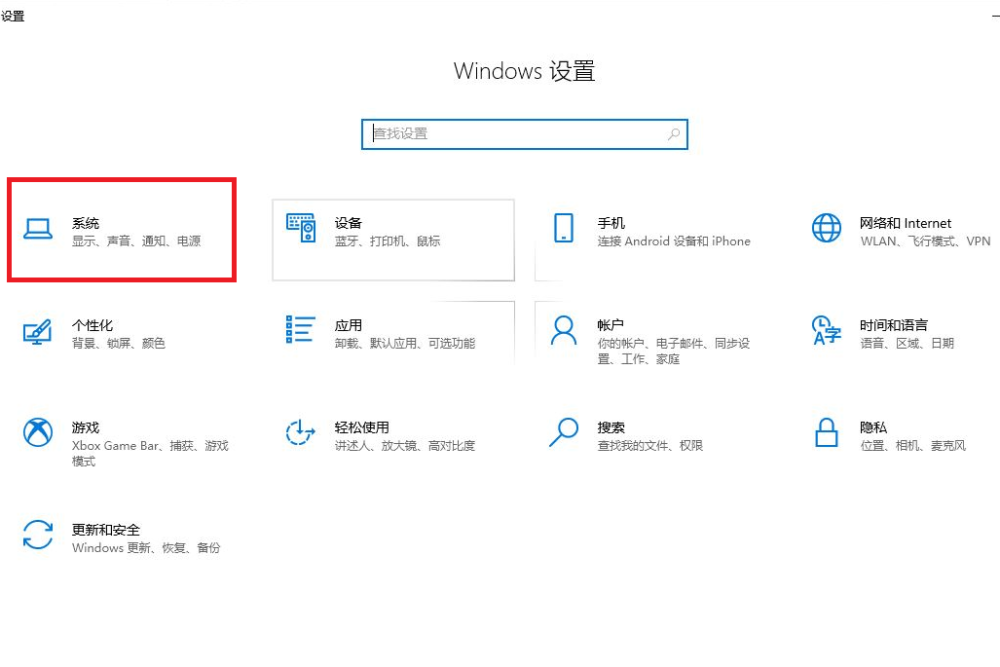Open the 设备 settings title
The height and width of the screenshot is (667, 1000).
coord(348,223)
